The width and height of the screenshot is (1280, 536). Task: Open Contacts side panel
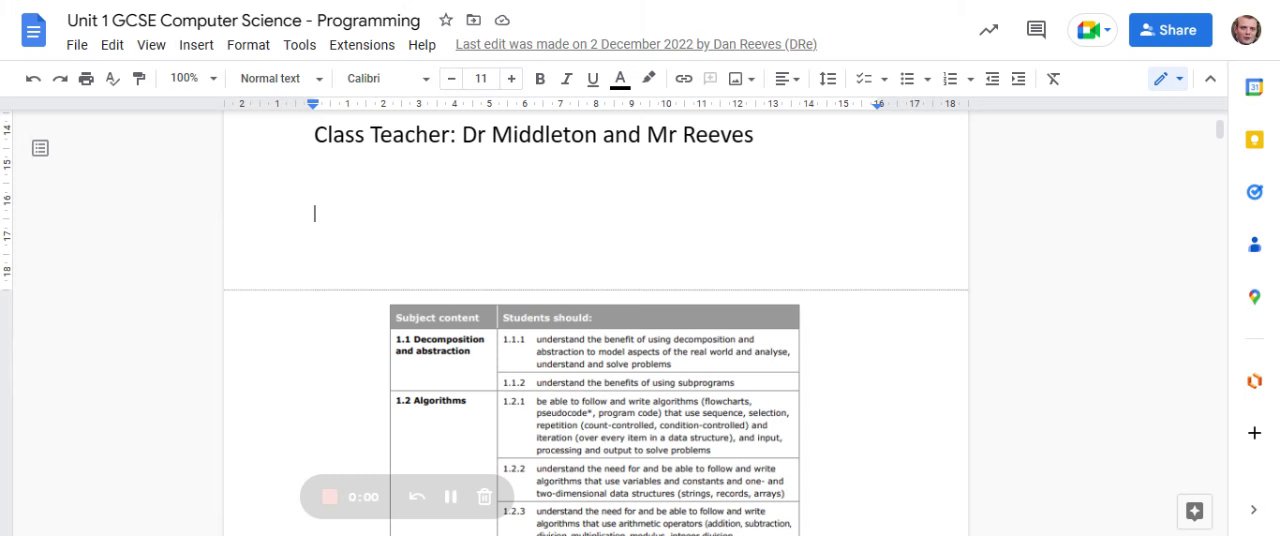(1254, 244)
